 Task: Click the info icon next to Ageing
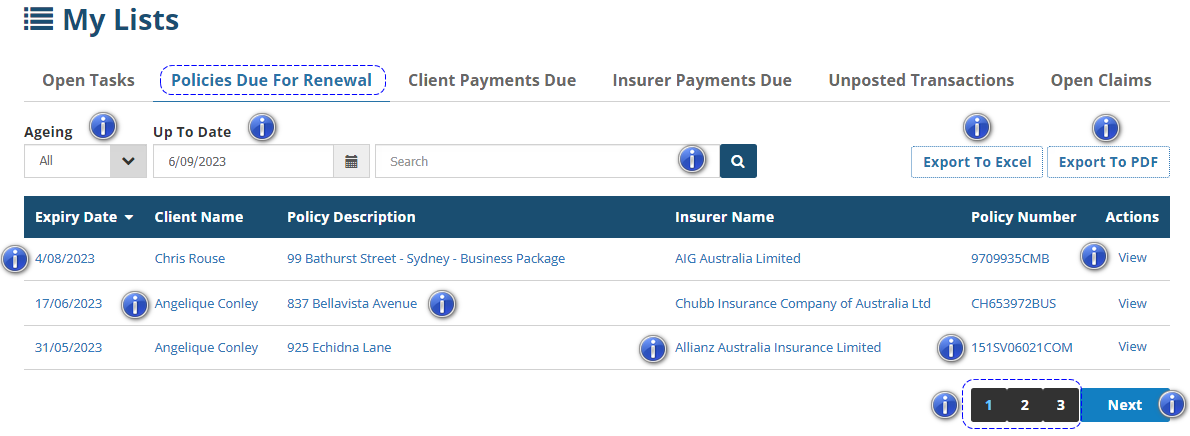pyautogui.click(x=103, y=127)
